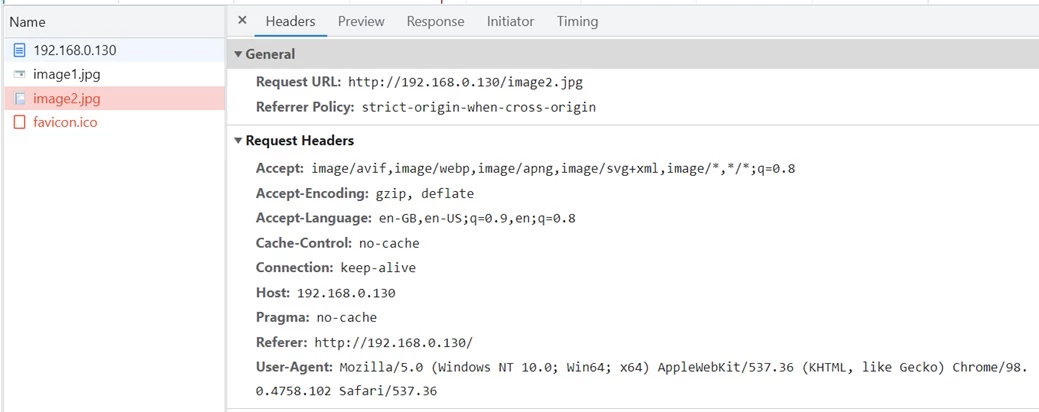Select the Headers tab
The image size is (1039, 412).
290,21
